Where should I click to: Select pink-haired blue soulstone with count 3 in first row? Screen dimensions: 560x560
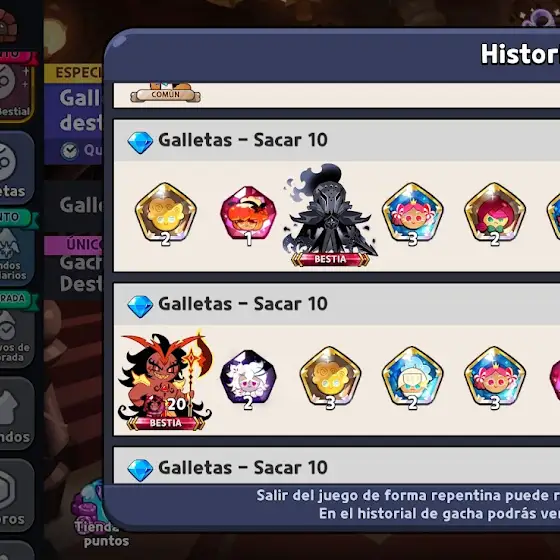412,214
